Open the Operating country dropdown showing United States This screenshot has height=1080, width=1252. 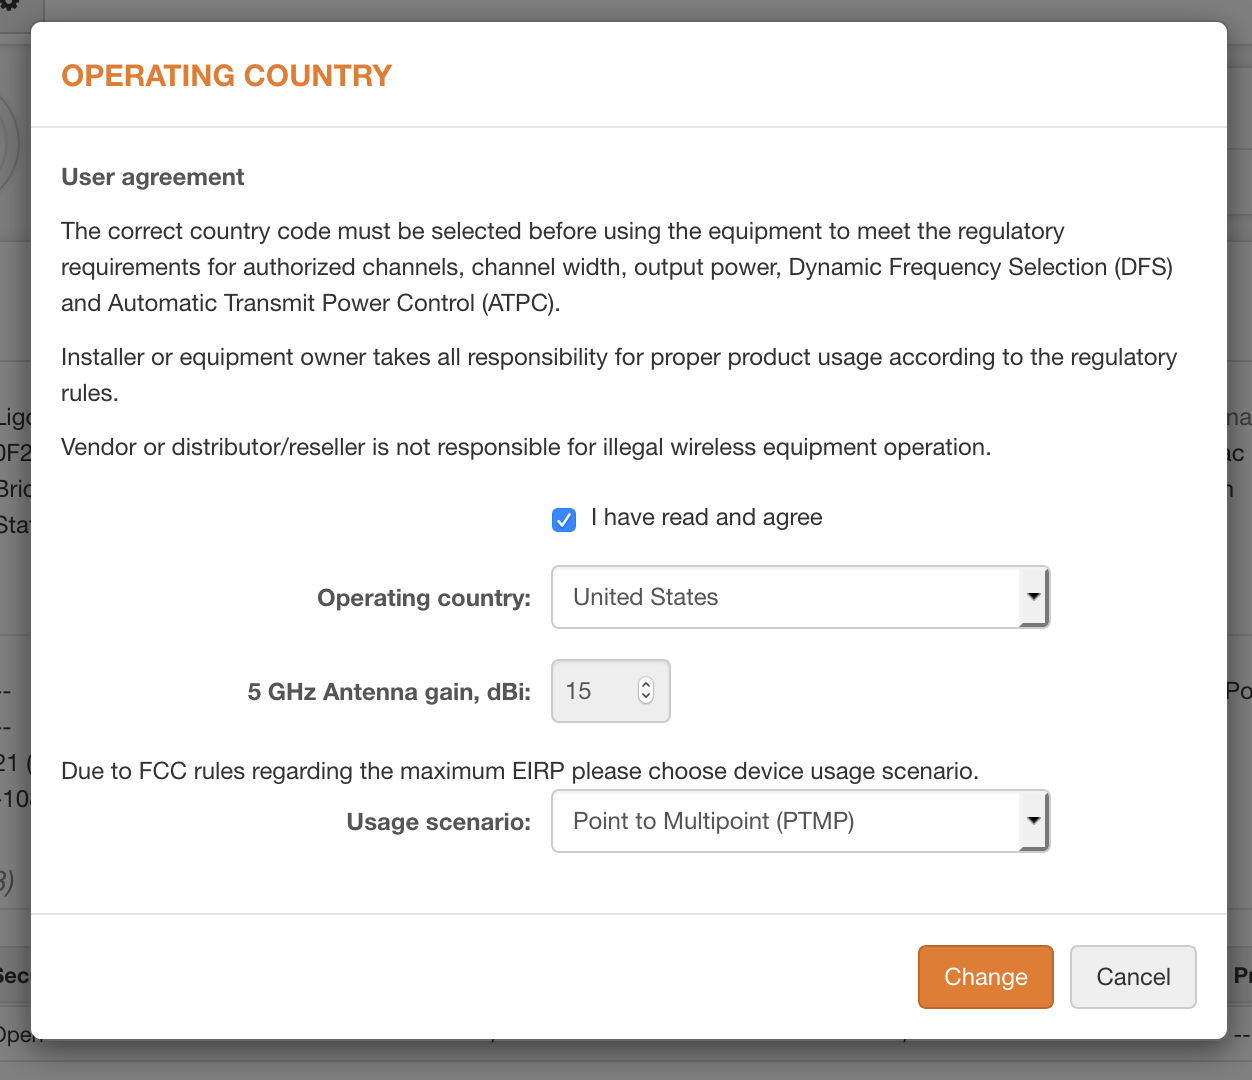pyautogui.click(x=800, y=597)
